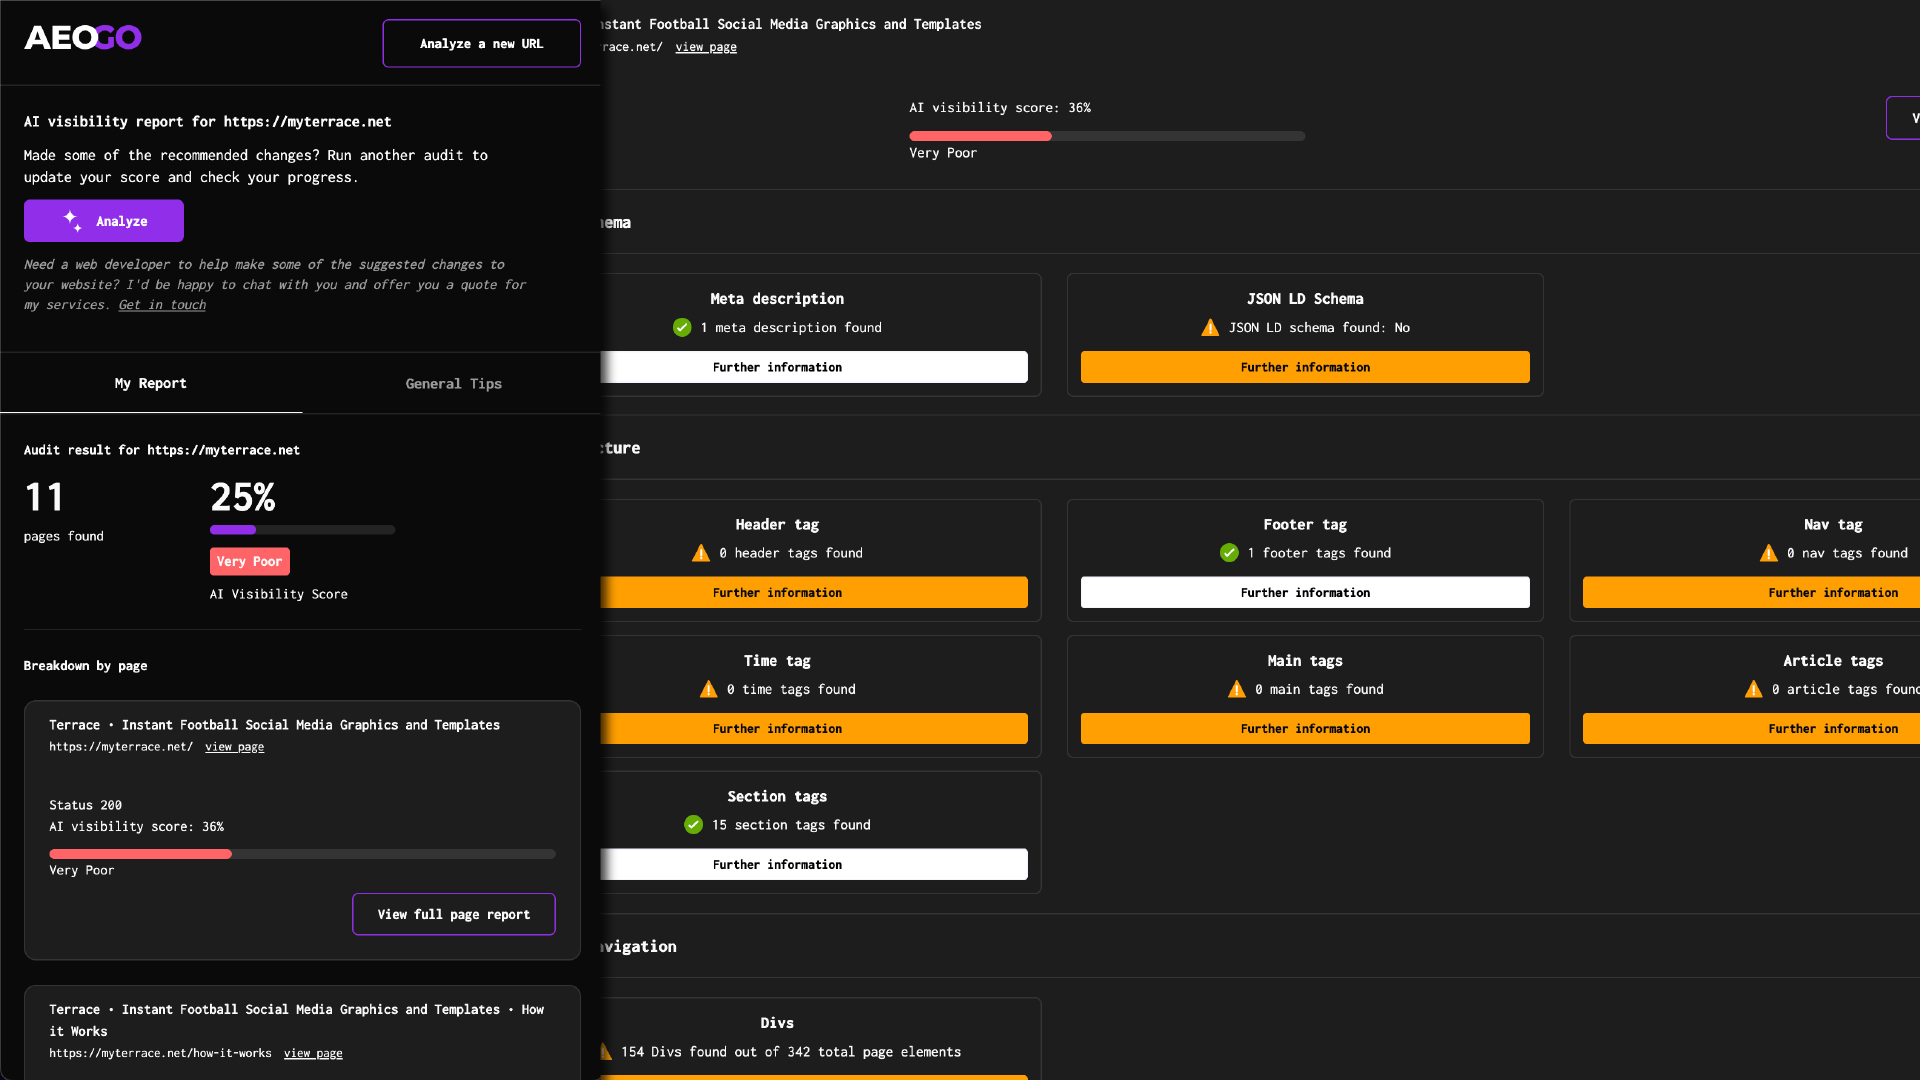Open View full page report

[453, 914]
